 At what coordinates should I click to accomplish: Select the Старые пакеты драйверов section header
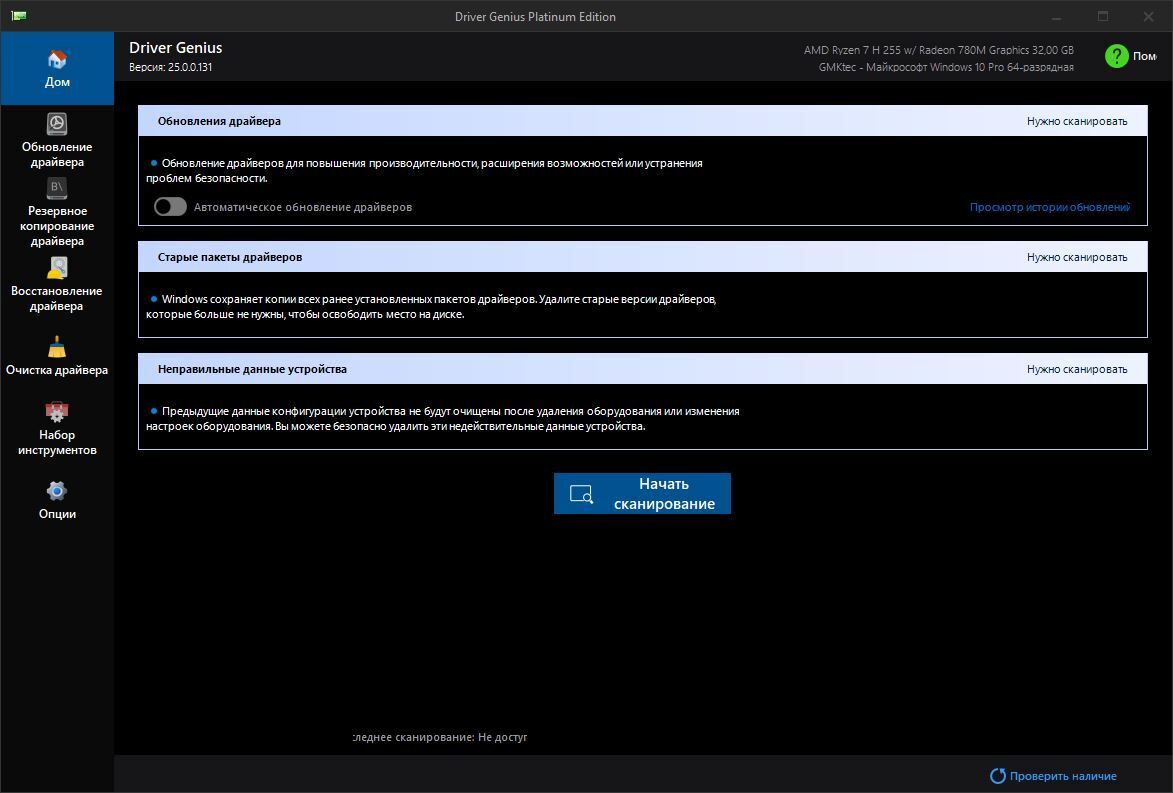tap(229, 257)
